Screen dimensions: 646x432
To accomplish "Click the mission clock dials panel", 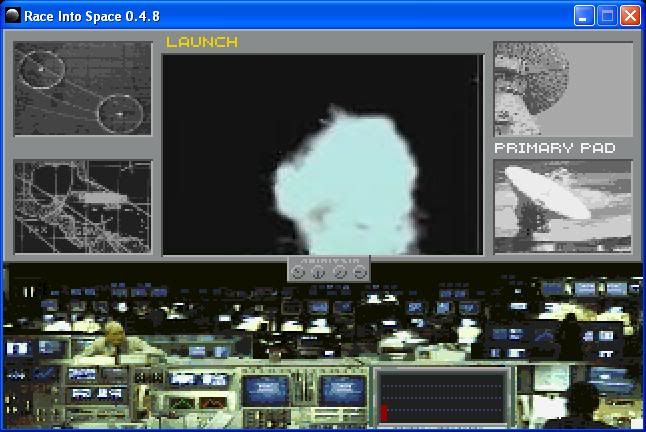I will tap(328, 269).
